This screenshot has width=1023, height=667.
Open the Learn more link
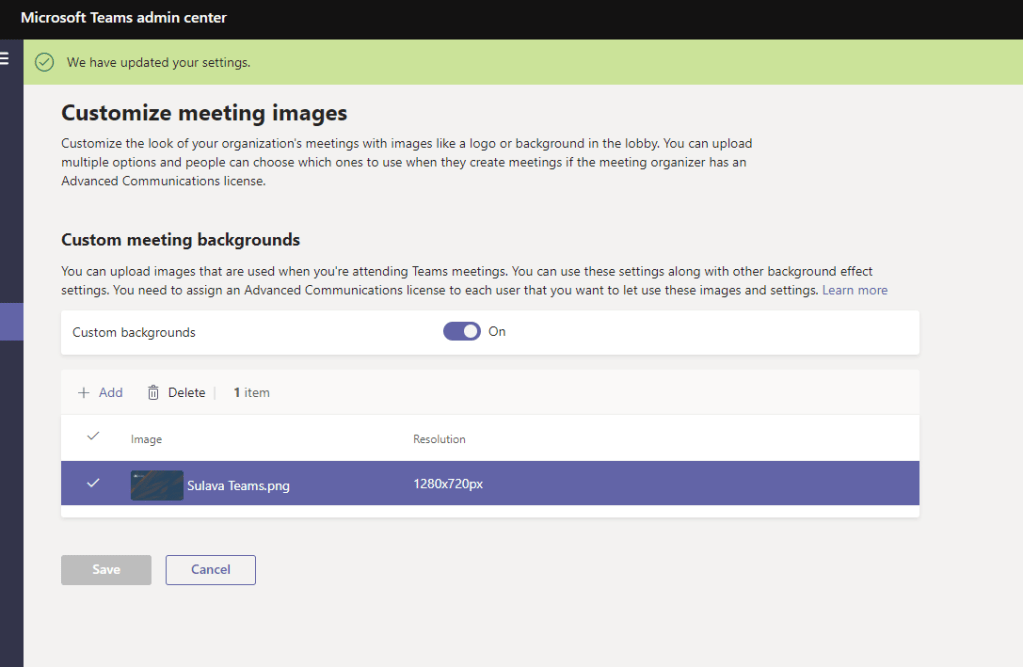[854, 290]
